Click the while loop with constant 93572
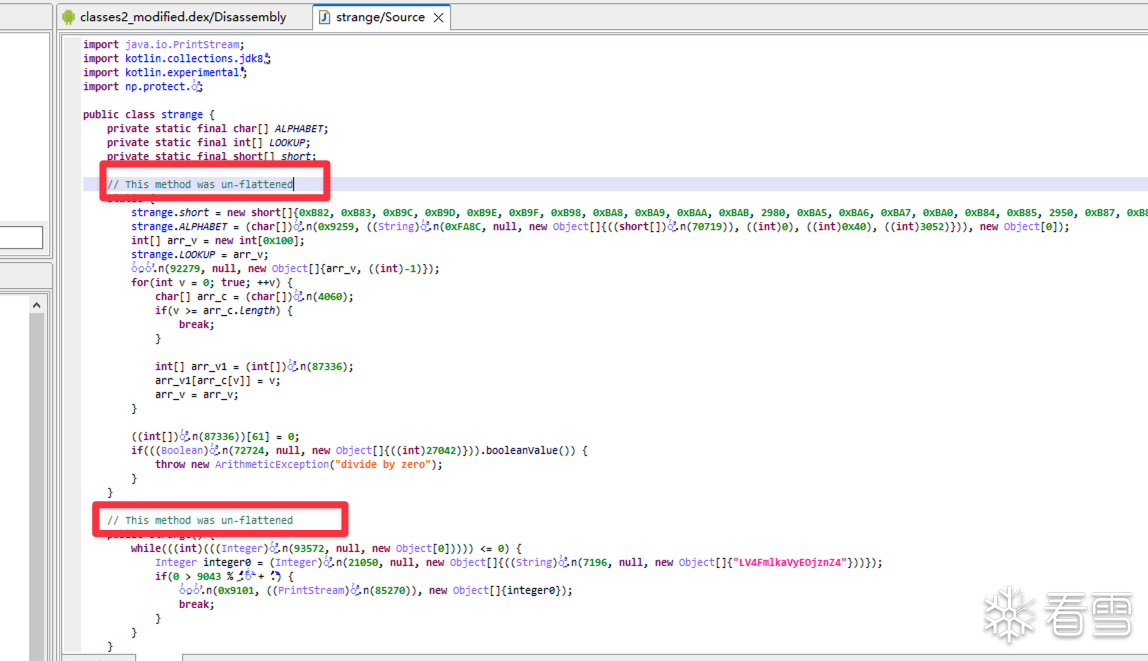 [327, 548]
